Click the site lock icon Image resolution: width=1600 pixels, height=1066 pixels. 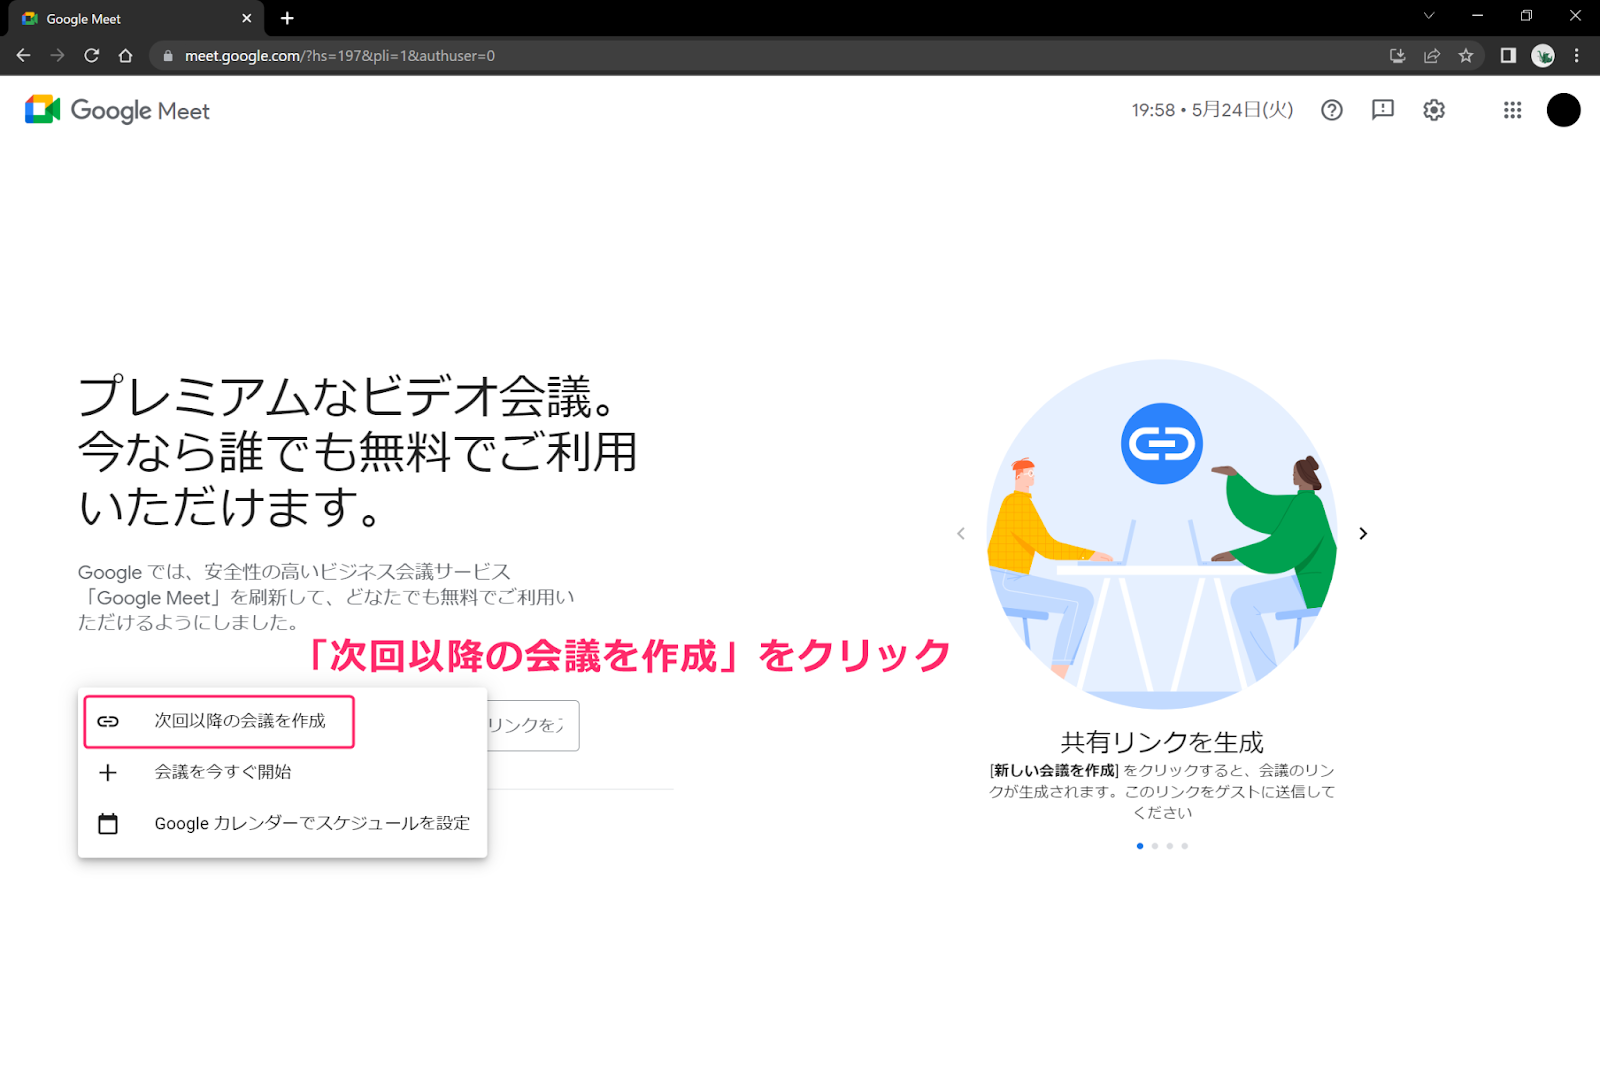tap(168, 56)
